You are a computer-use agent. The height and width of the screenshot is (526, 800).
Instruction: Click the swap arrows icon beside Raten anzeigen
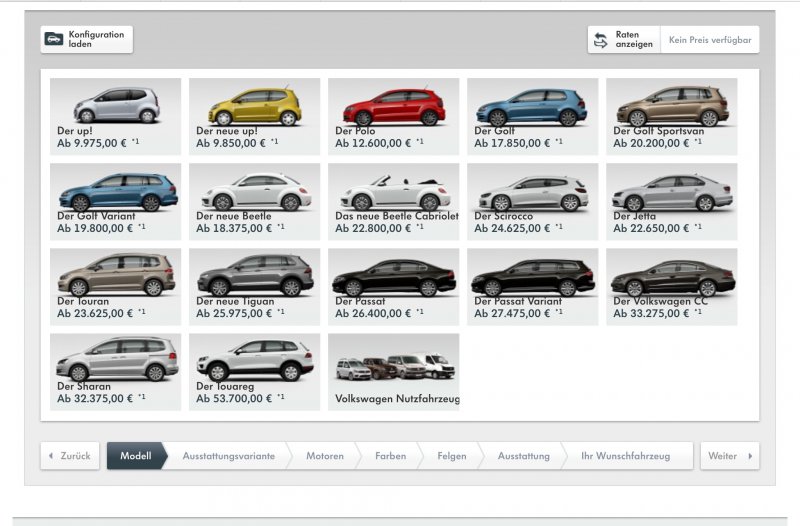pos(601,40)
